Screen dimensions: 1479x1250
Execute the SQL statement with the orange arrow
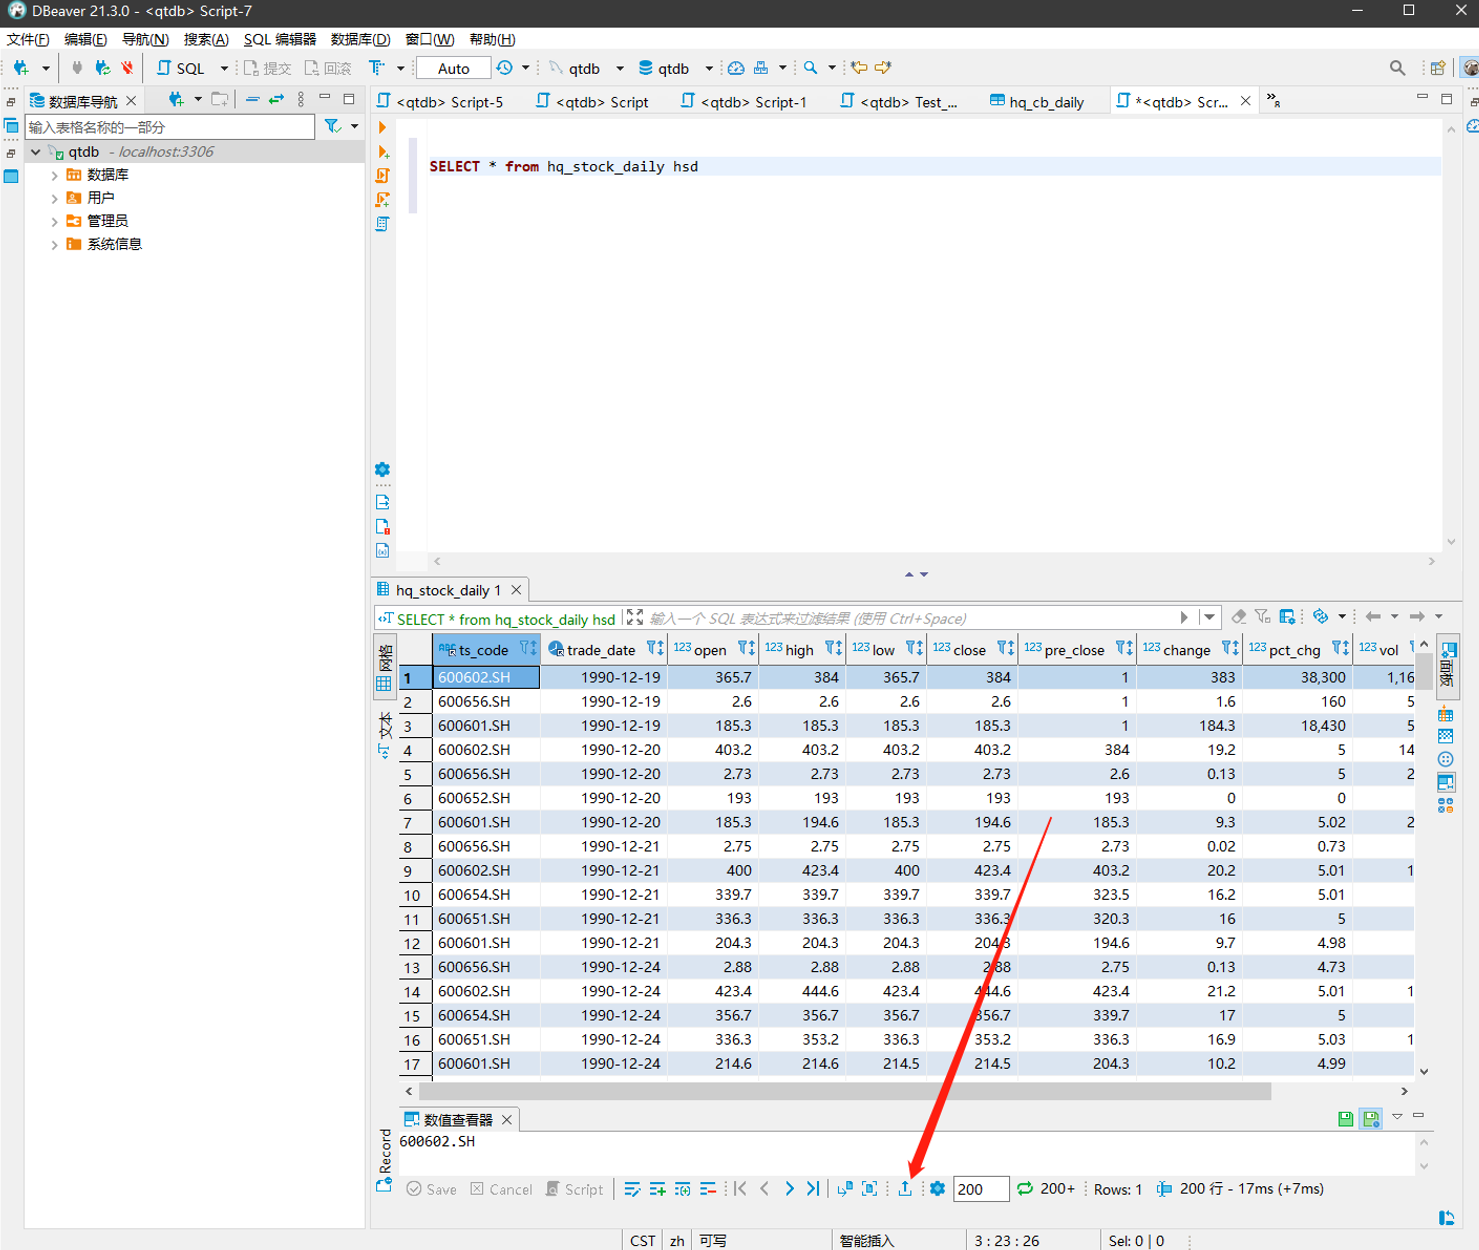tap(382, 128)
